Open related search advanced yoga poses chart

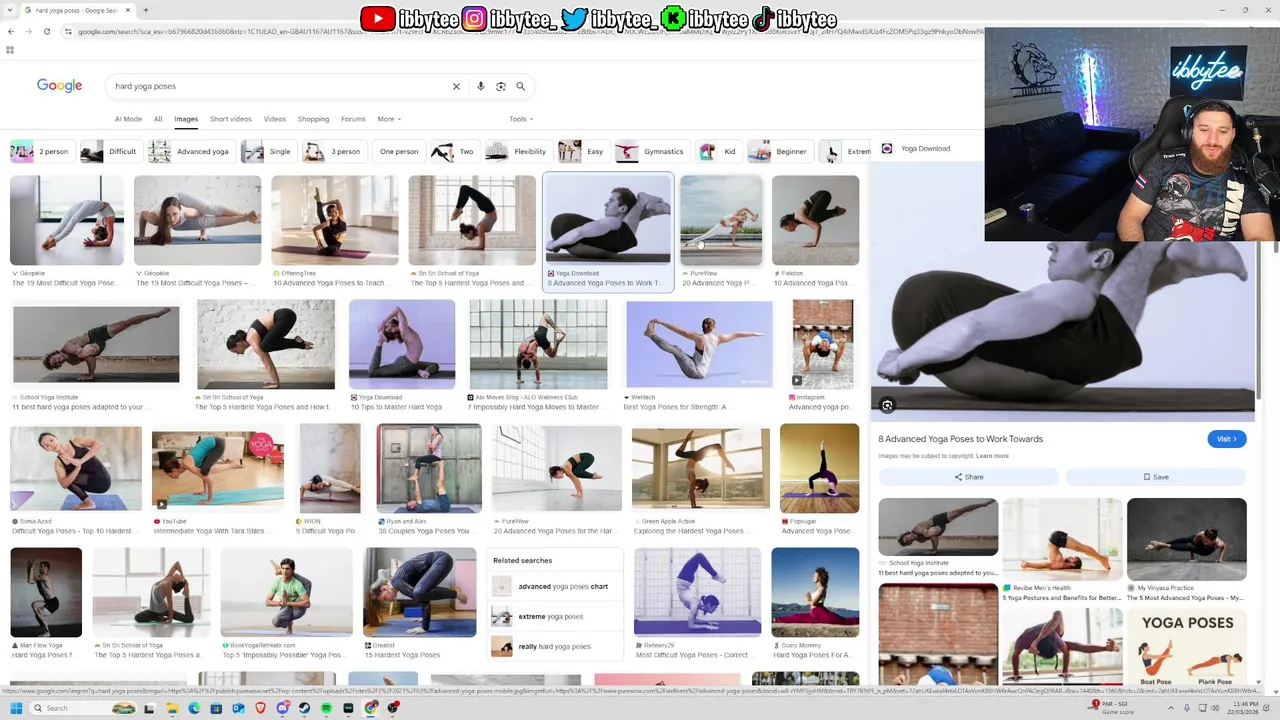[x=557, y=586]
